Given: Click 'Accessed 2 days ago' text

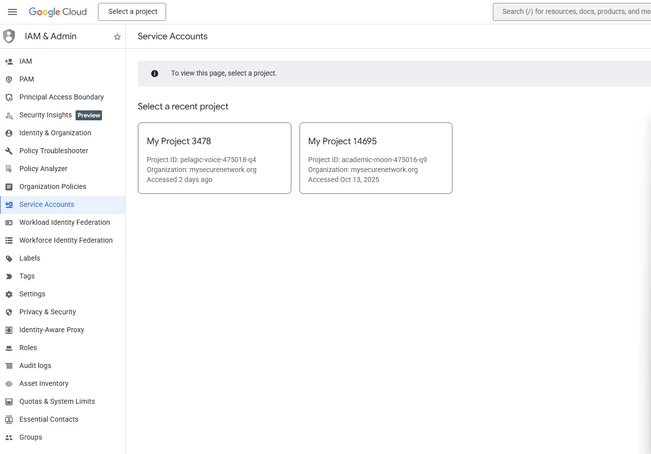Looking at the screenshot, I should [x=179, y=180].
